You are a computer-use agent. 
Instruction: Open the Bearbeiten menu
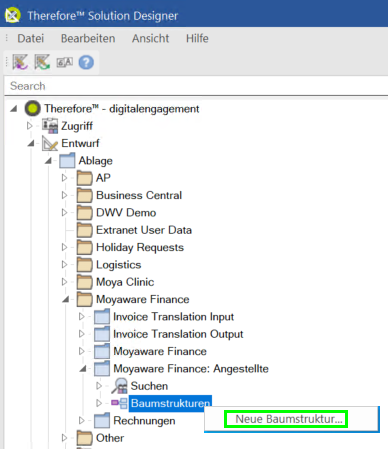pyautogui.click(x=88, y=38)
